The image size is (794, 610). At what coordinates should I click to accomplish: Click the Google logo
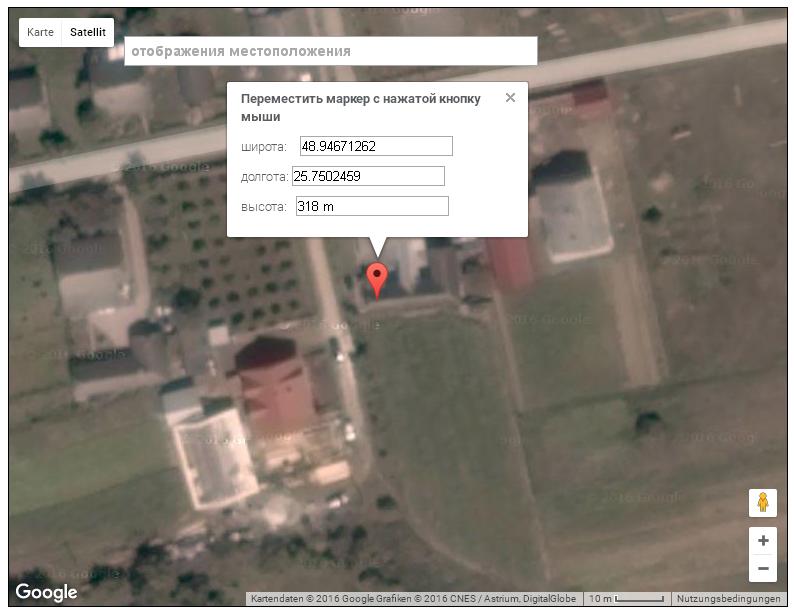(x=46, y=592)
